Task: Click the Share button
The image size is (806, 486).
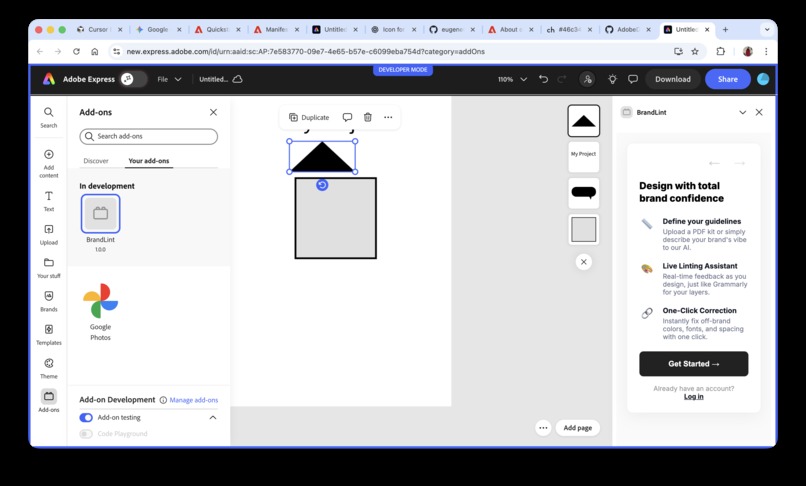Action: click(727, 79)
